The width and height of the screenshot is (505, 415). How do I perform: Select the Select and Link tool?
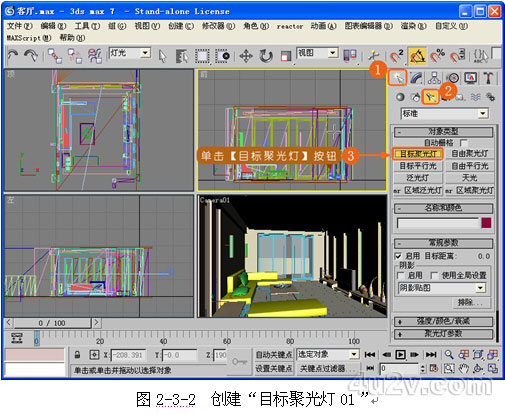tap(55, 56)
